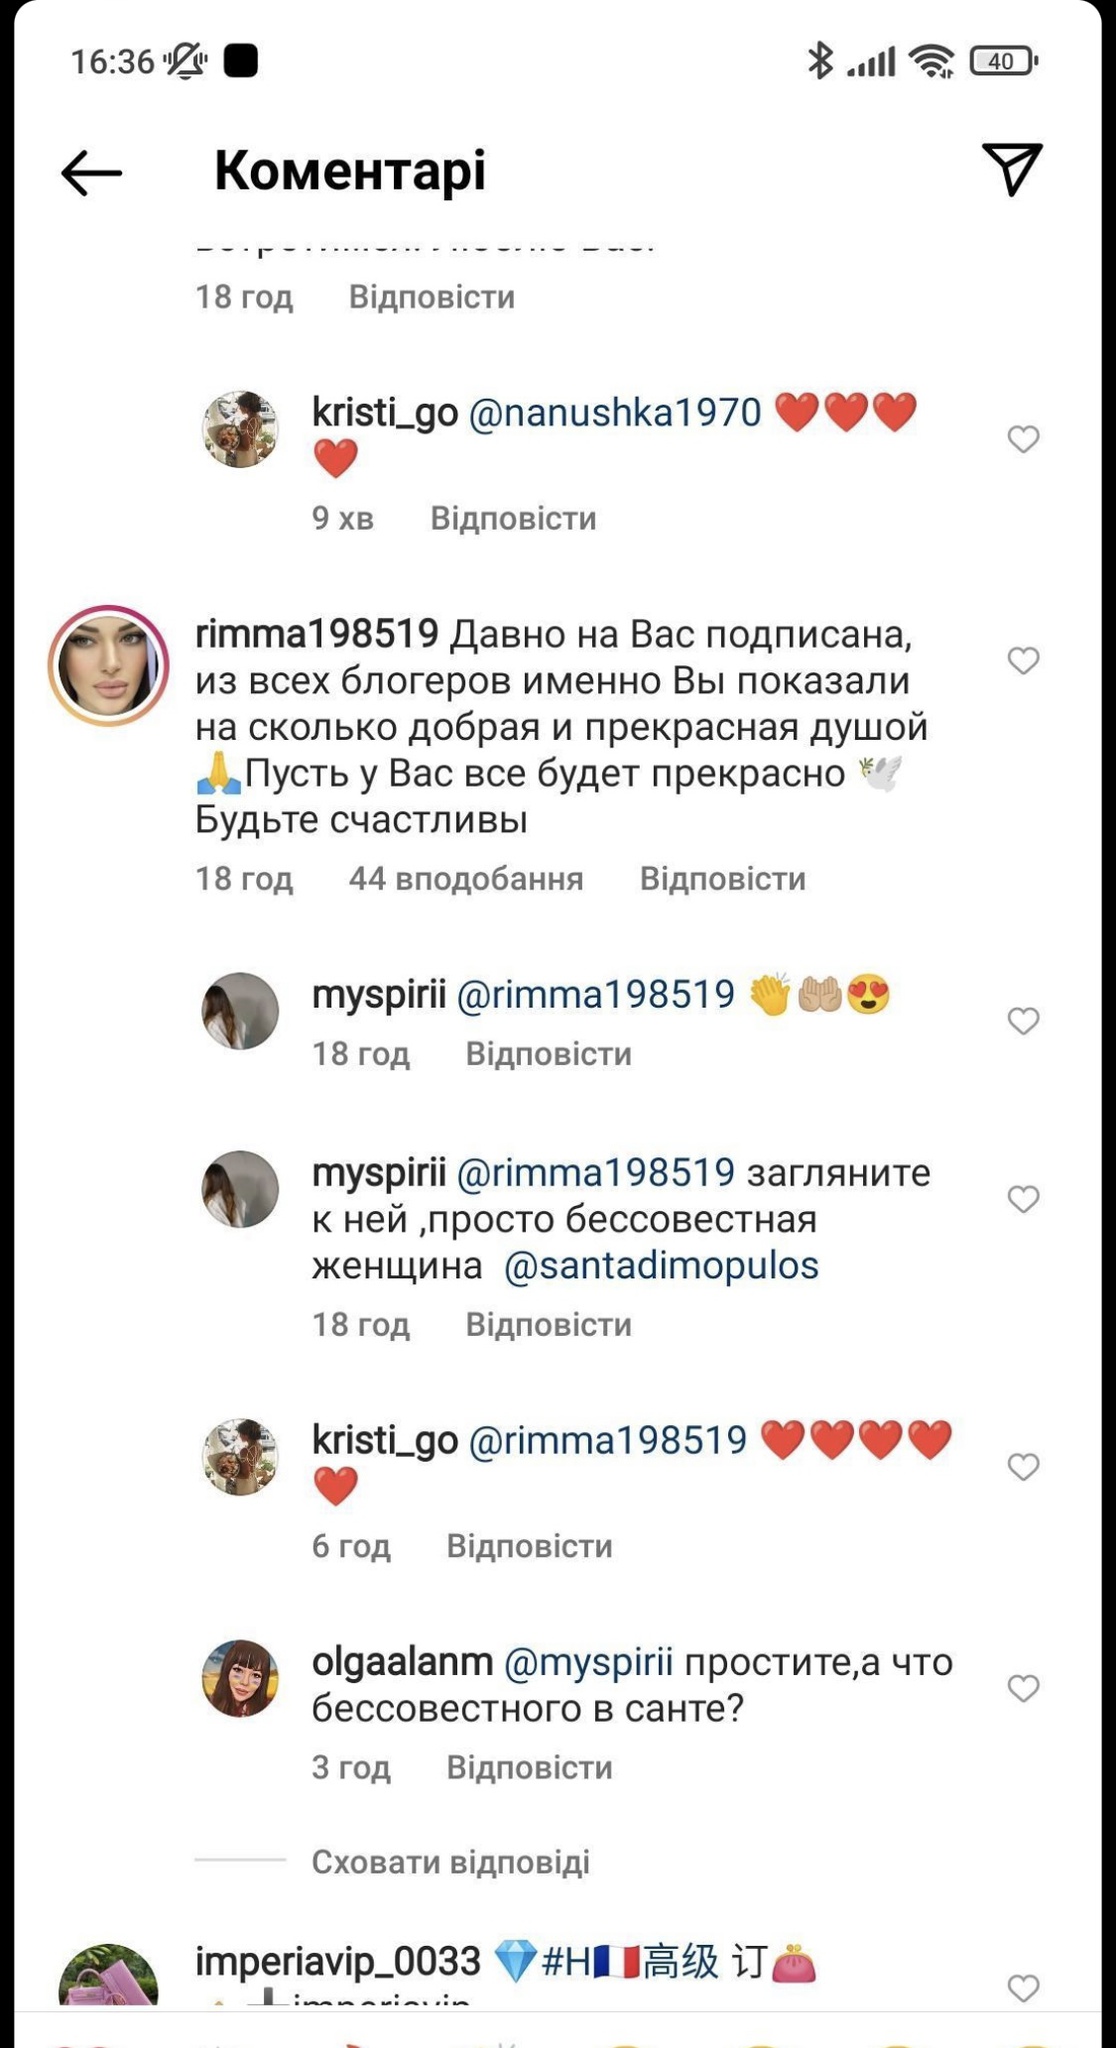
Task: Like rimma198519's comment with the heart
Action: [1023, 661]
